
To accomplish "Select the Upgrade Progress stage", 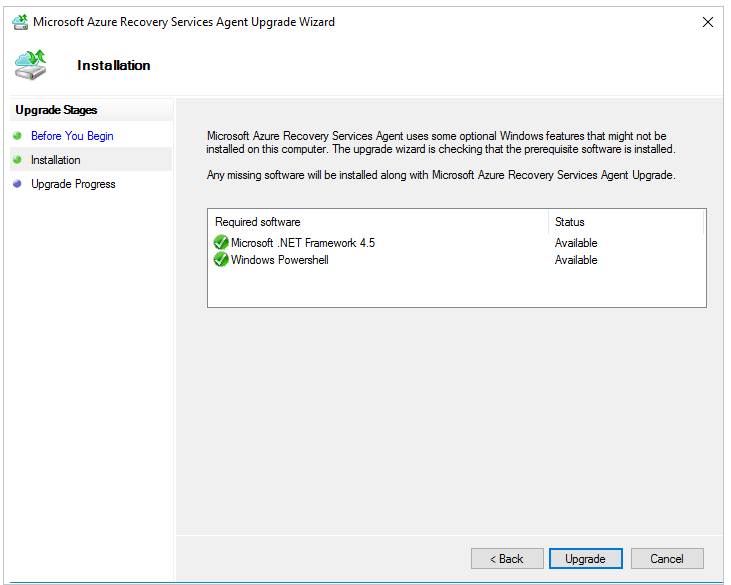I will pyautogui.click(x=73, y=184).
